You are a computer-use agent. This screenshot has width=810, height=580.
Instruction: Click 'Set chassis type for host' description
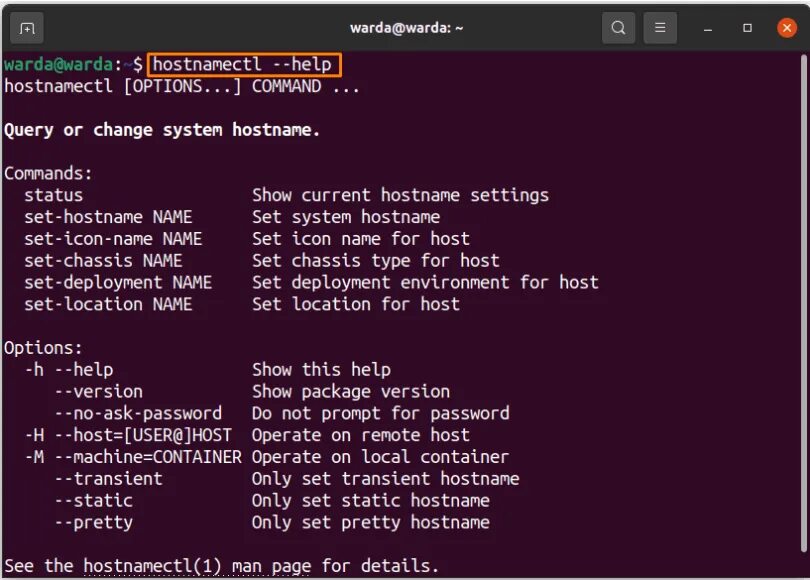(x=376, y=261)
